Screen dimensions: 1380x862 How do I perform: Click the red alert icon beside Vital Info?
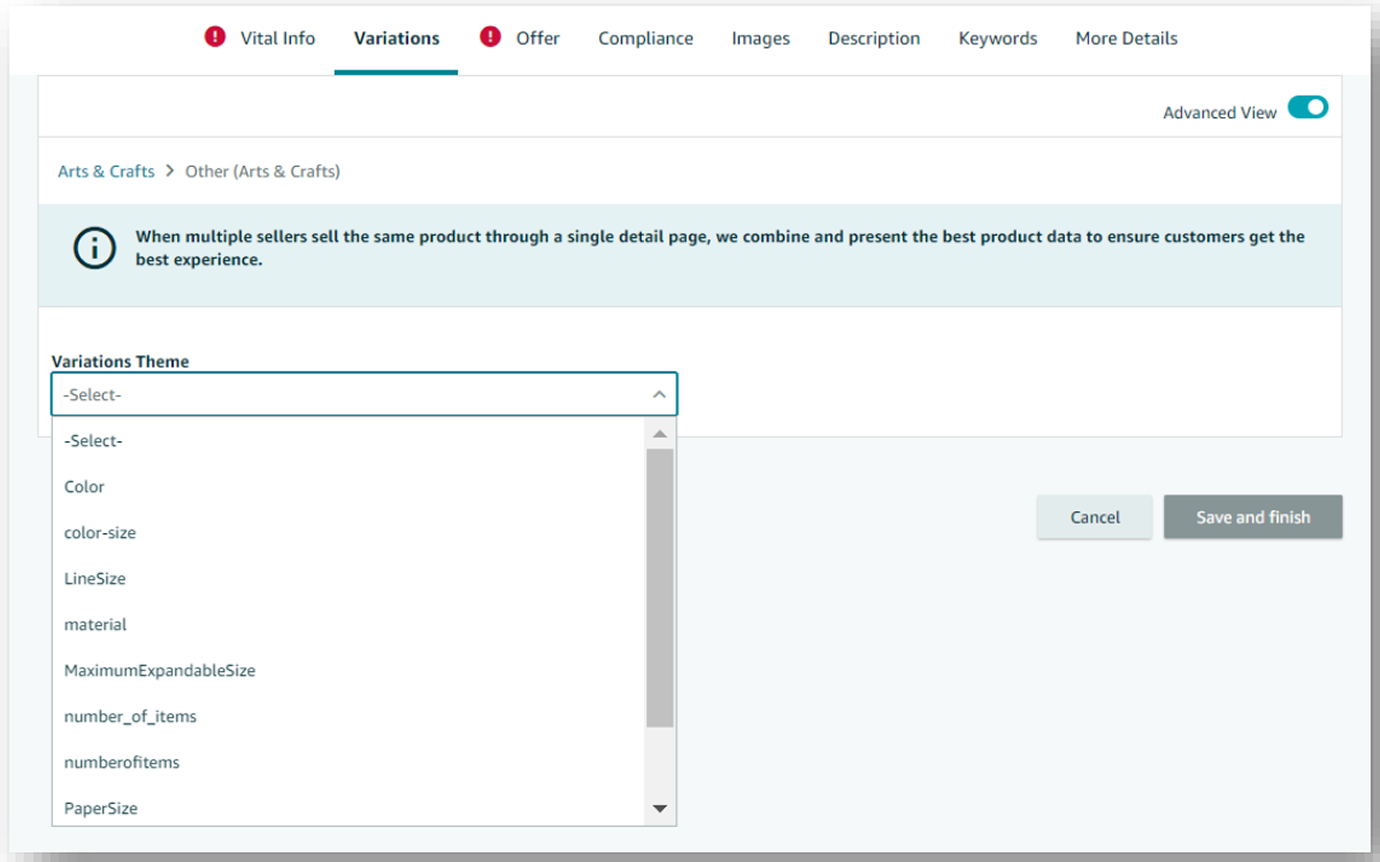coord(215,38)
